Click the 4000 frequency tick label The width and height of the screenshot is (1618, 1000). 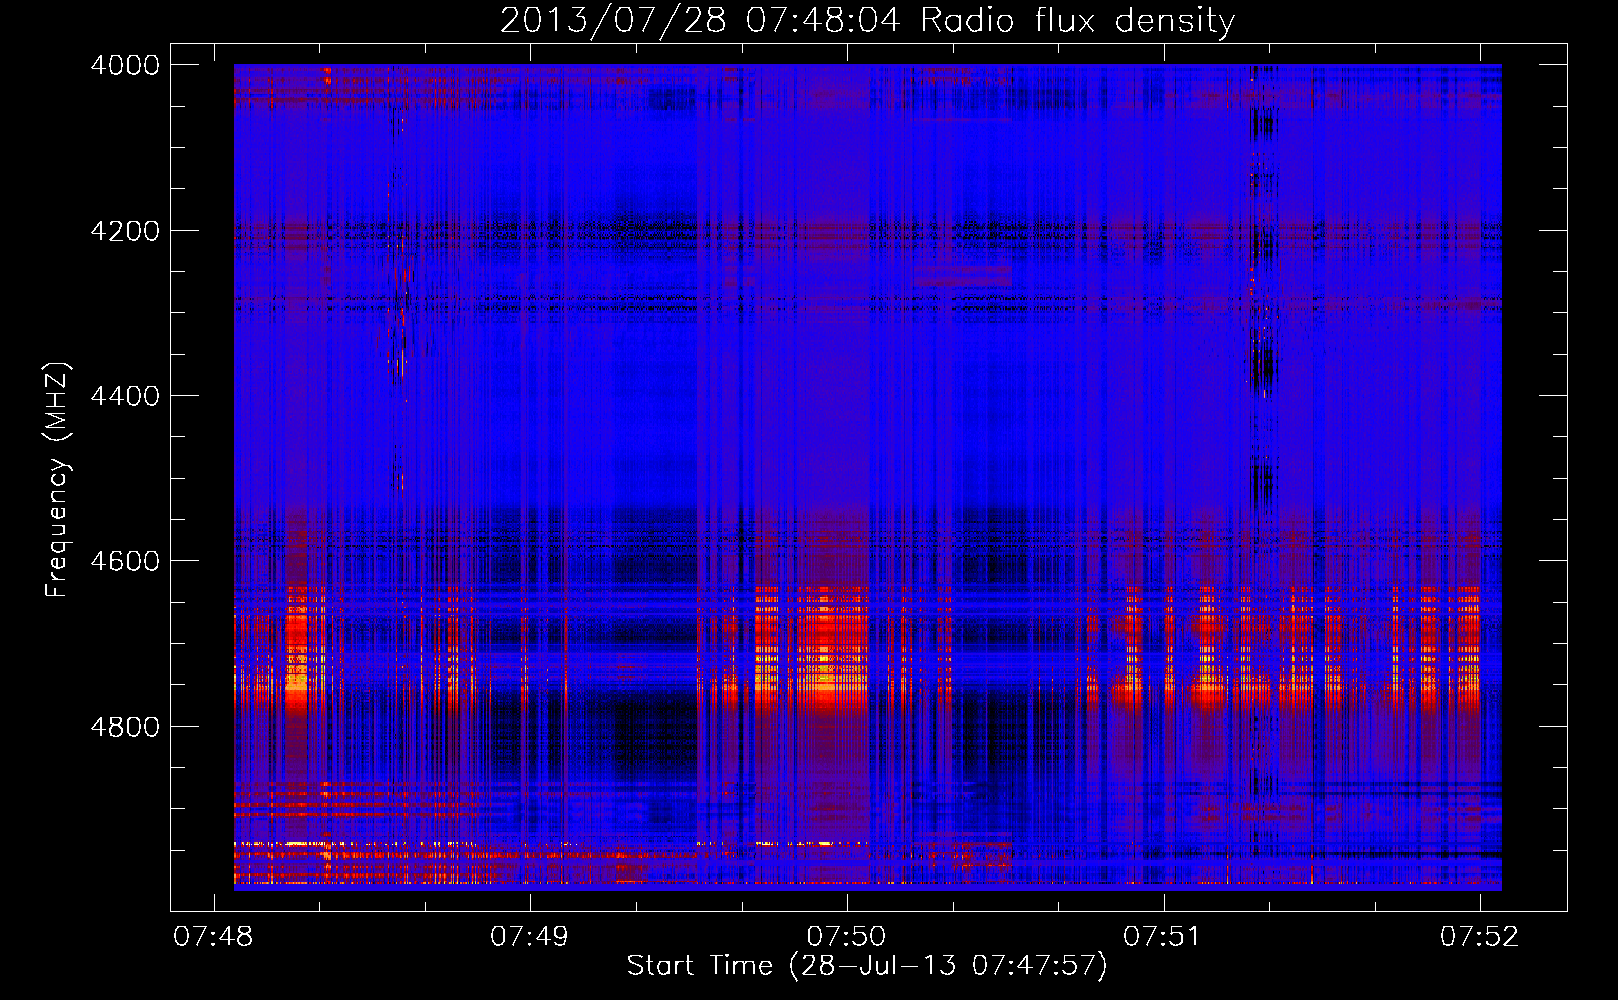(x=125, y=65)
